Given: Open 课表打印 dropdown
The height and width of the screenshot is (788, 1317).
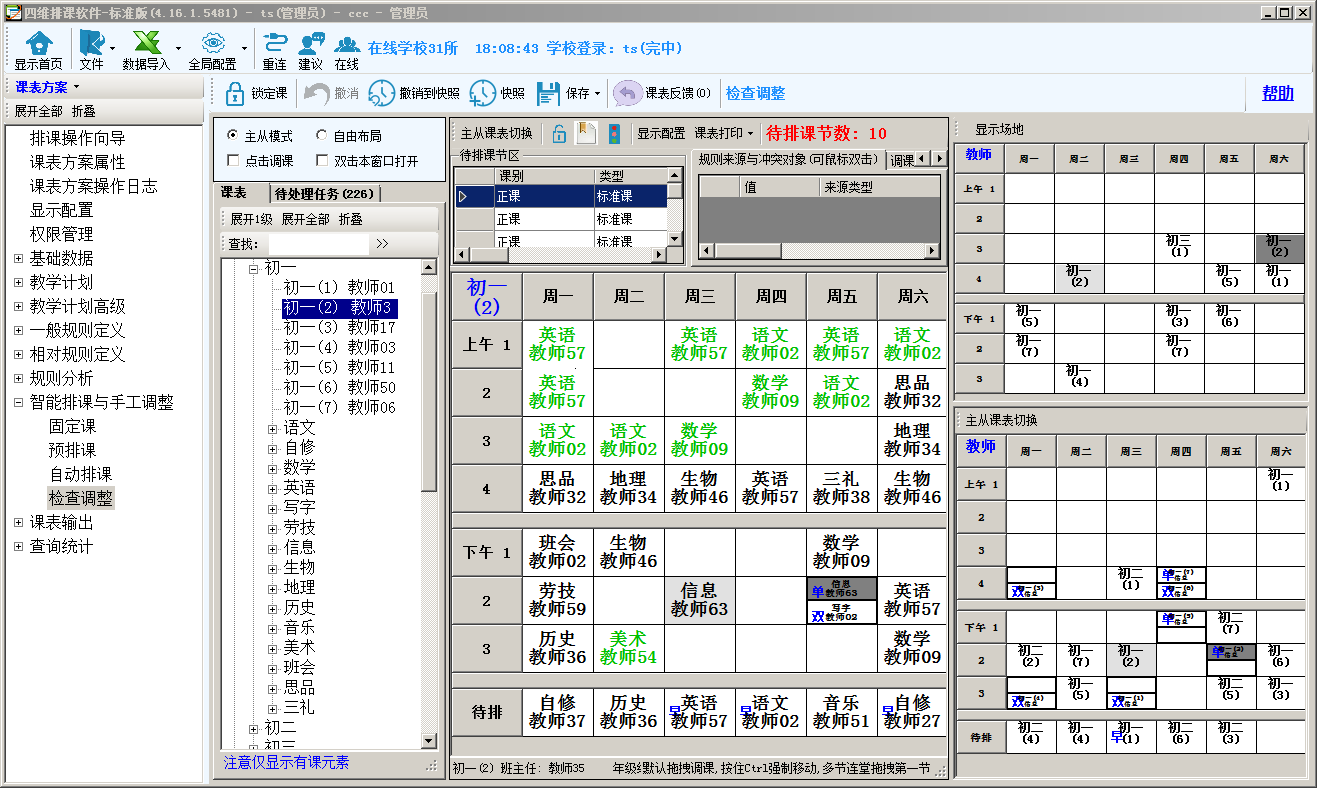Looking at the screenshot, I should coord(725,133).
